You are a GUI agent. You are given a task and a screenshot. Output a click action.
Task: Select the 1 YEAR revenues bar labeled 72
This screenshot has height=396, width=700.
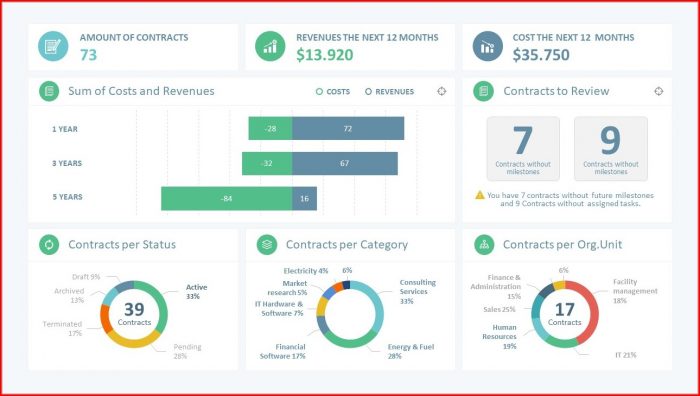point(348,129)
